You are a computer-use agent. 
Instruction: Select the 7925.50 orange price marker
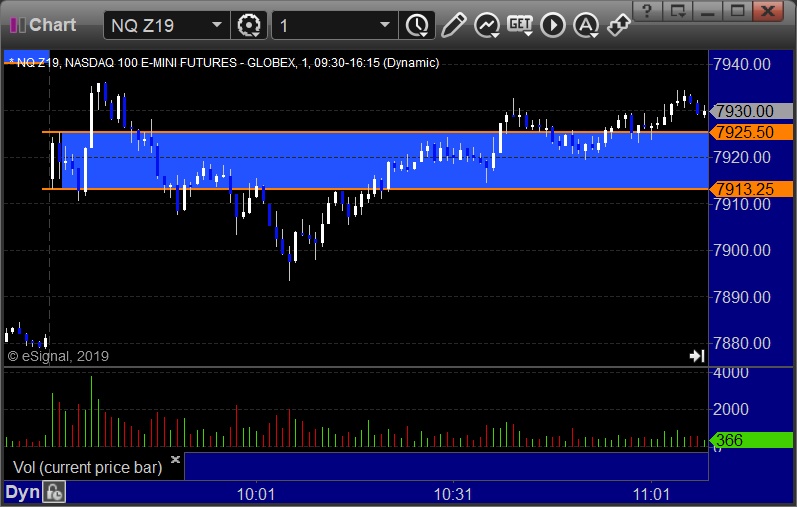click(751, 132)
